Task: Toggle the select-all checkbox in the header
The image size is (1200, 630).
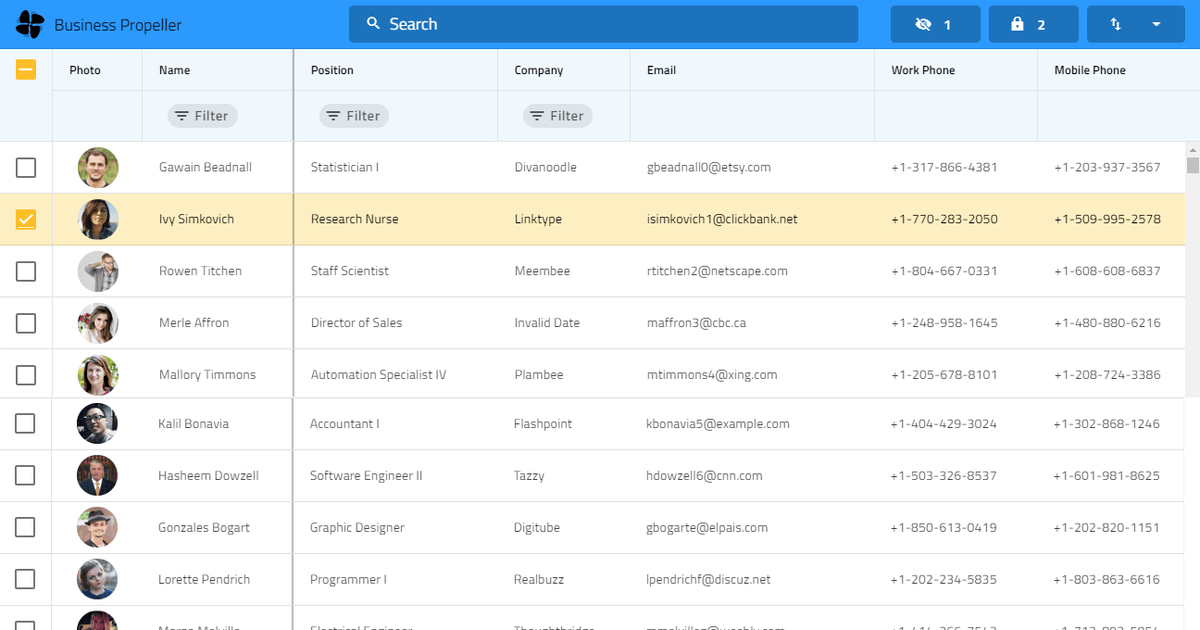Action: pos(25,70)
